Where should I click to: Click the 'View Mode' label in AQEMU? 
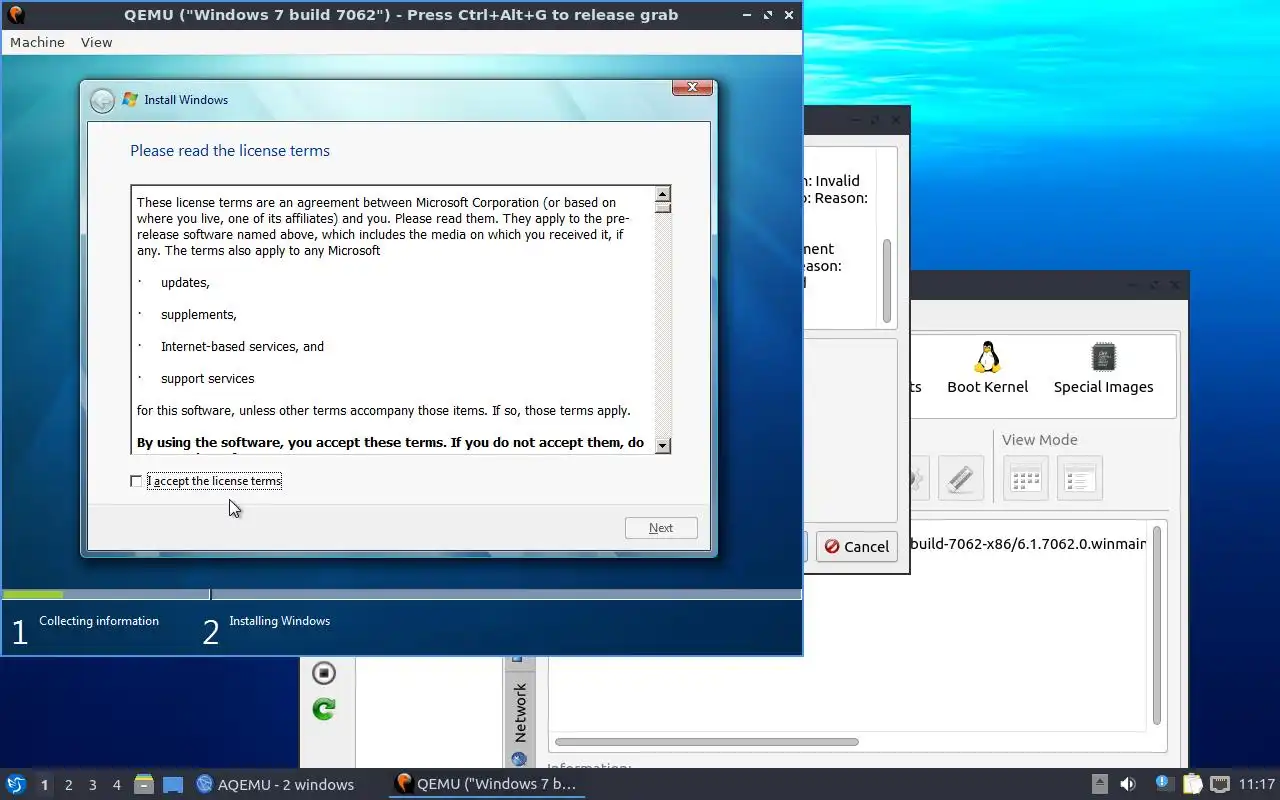[1039, 440]
